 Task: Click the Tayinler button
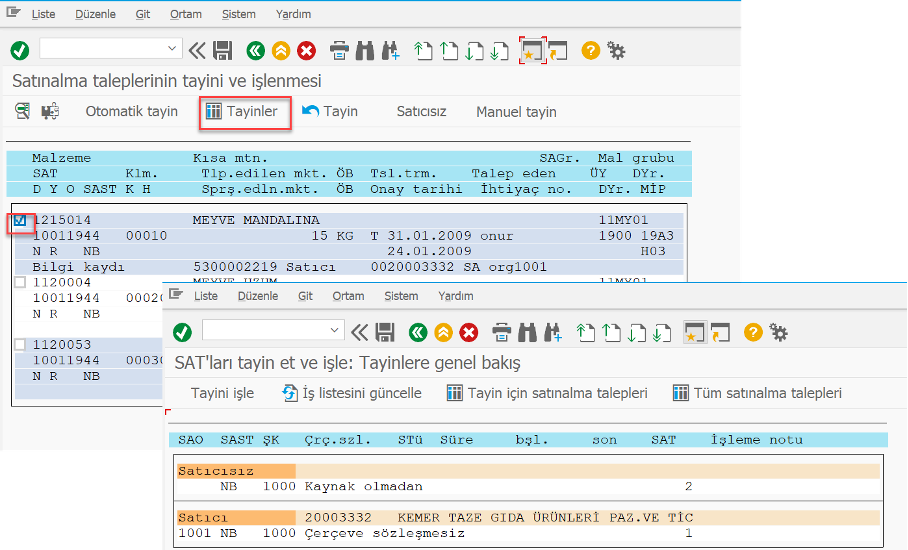click(243, 111)
